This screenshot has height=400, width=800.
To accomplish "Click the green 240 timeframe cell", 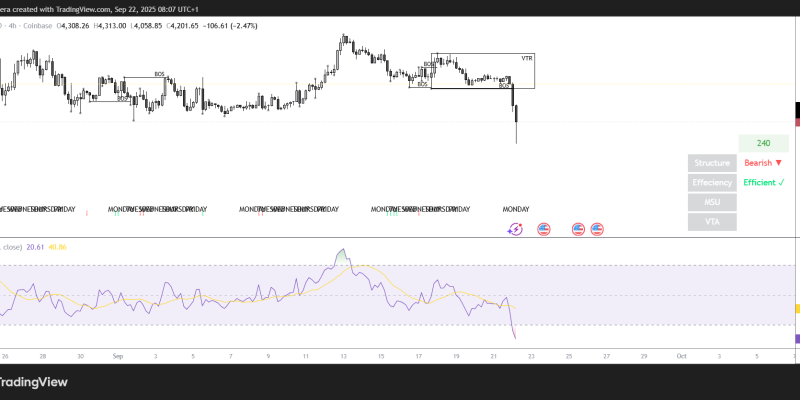I will point(763,143).
